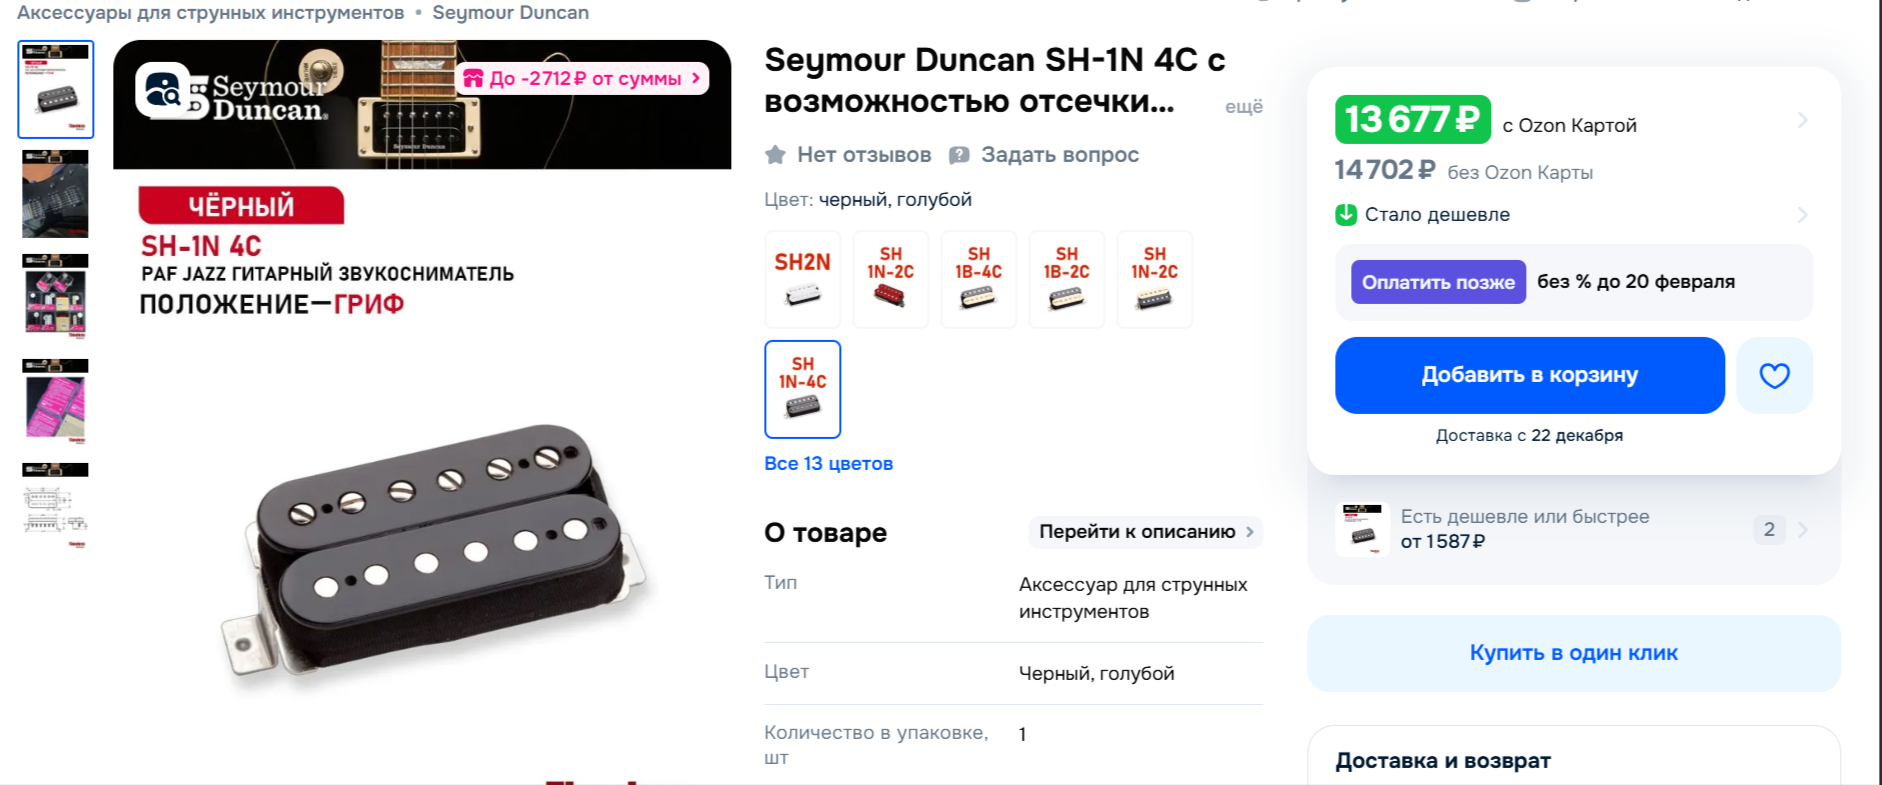The image size is (1882, 785).
Task: Click the question bubble icon by Задать вопрос
Action: 959,155
